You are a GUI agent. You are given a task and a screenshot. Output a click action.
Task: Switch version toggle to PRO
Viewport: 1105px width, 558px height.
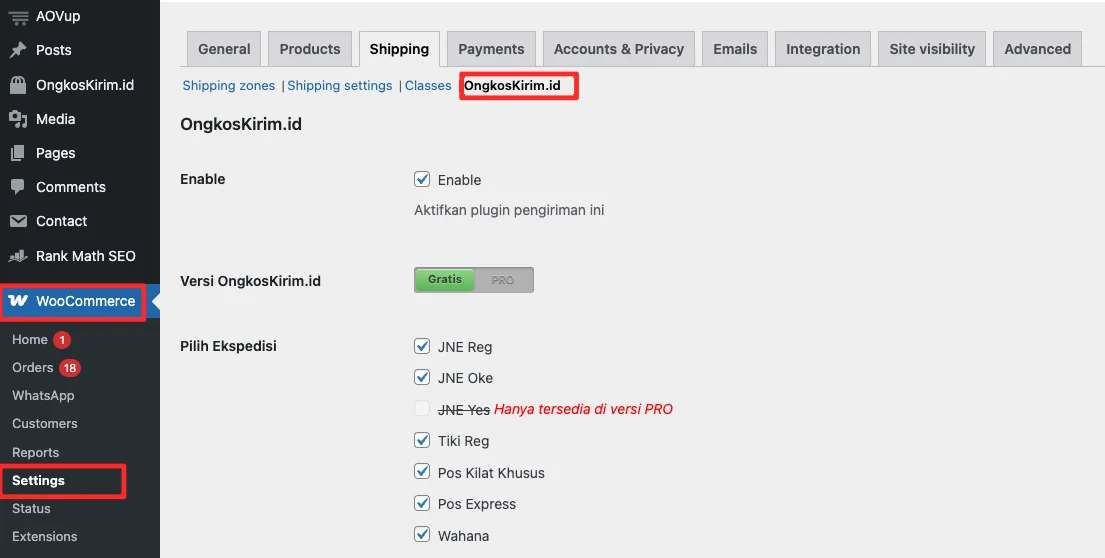pyautogui.click(x=503, y=280)
